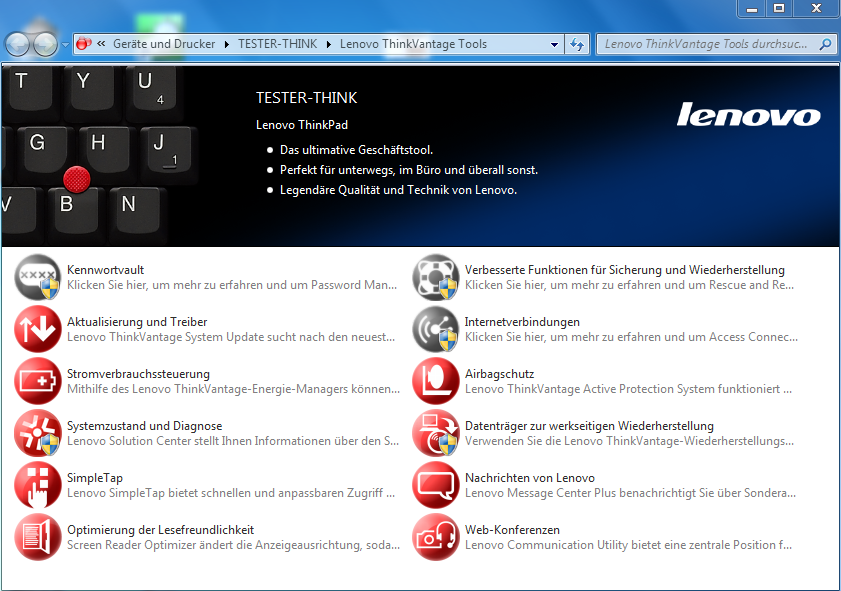
Task: Click the 'Lenovo ThinkPad' banner subtitle
Action: pyautogui.click(x=302, y=125)
